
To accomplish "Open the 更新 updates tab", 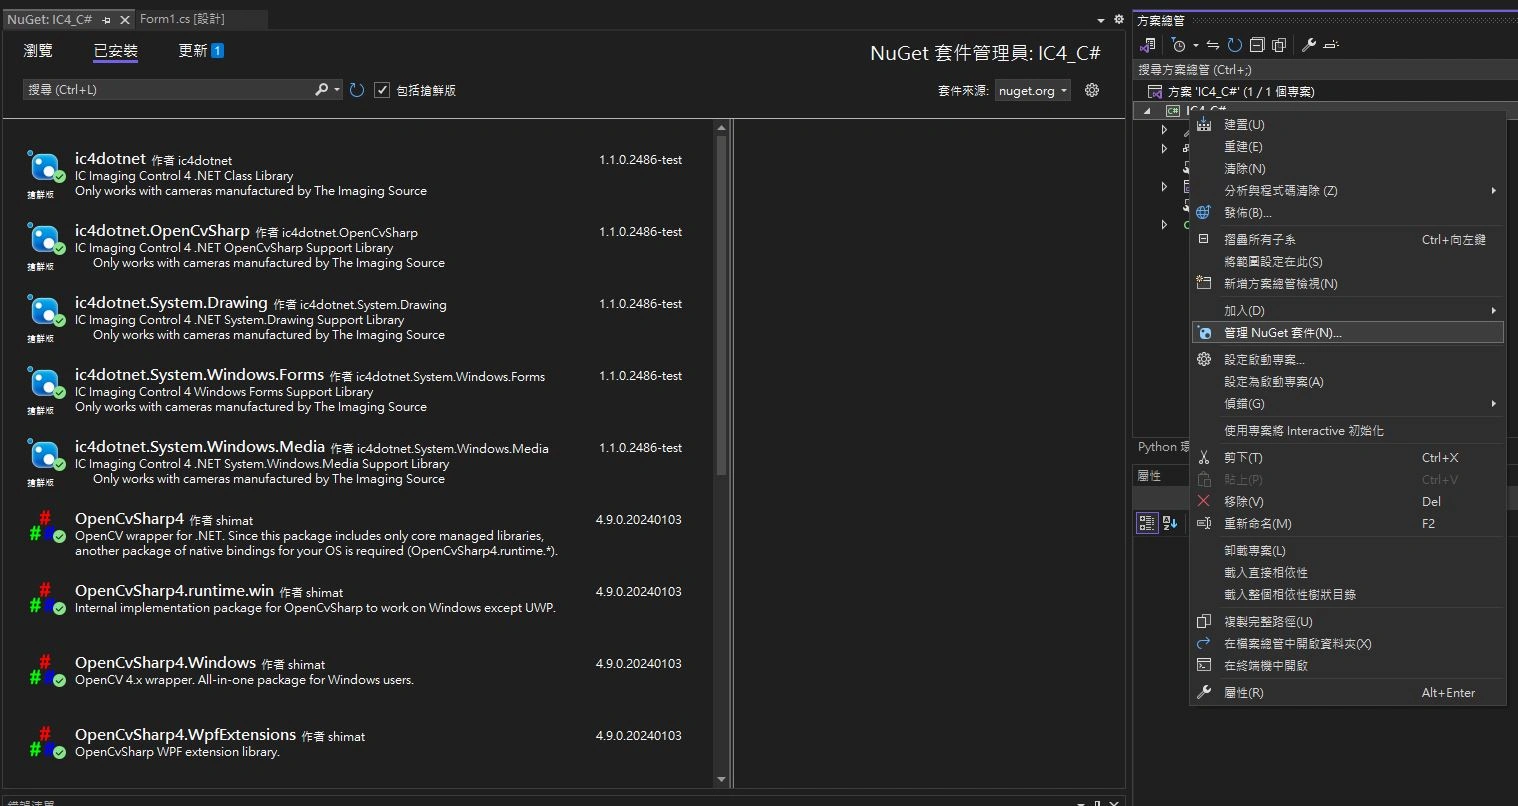I will pyautogui.click(x=193, y=51).
